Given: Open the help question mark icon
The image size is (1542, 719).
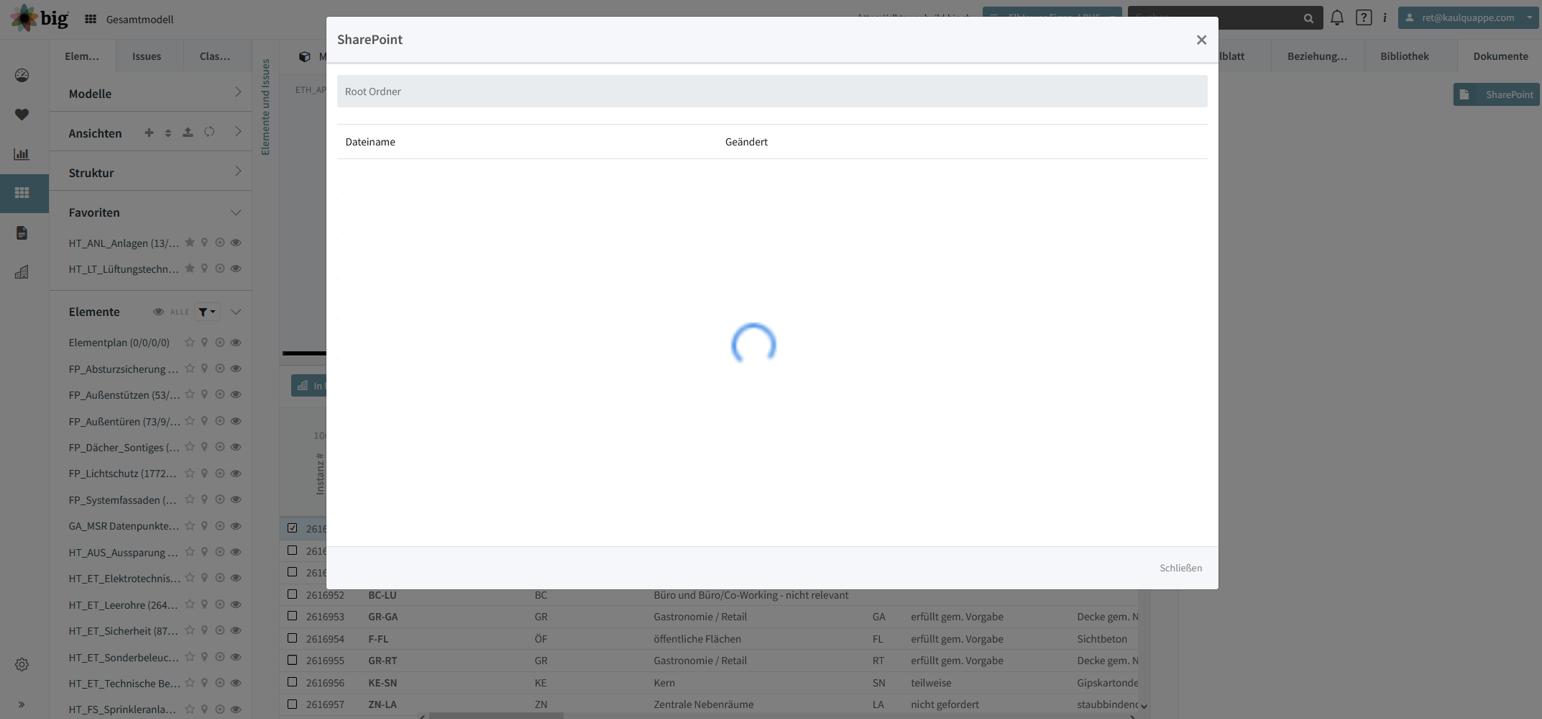Looking at the screenshot, I should (1364, 17).
